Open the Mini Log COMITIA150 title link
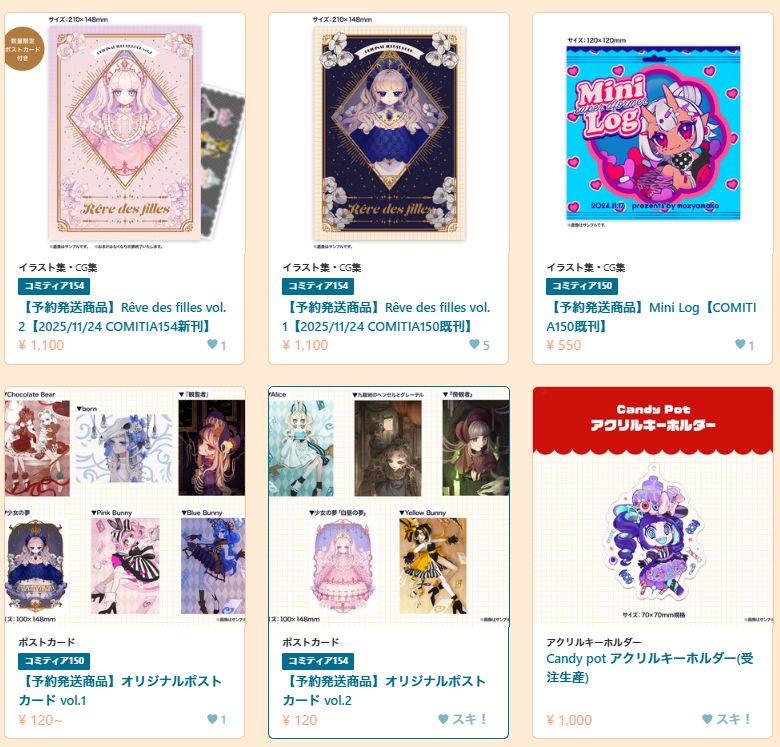 click(x=651, y=317)
